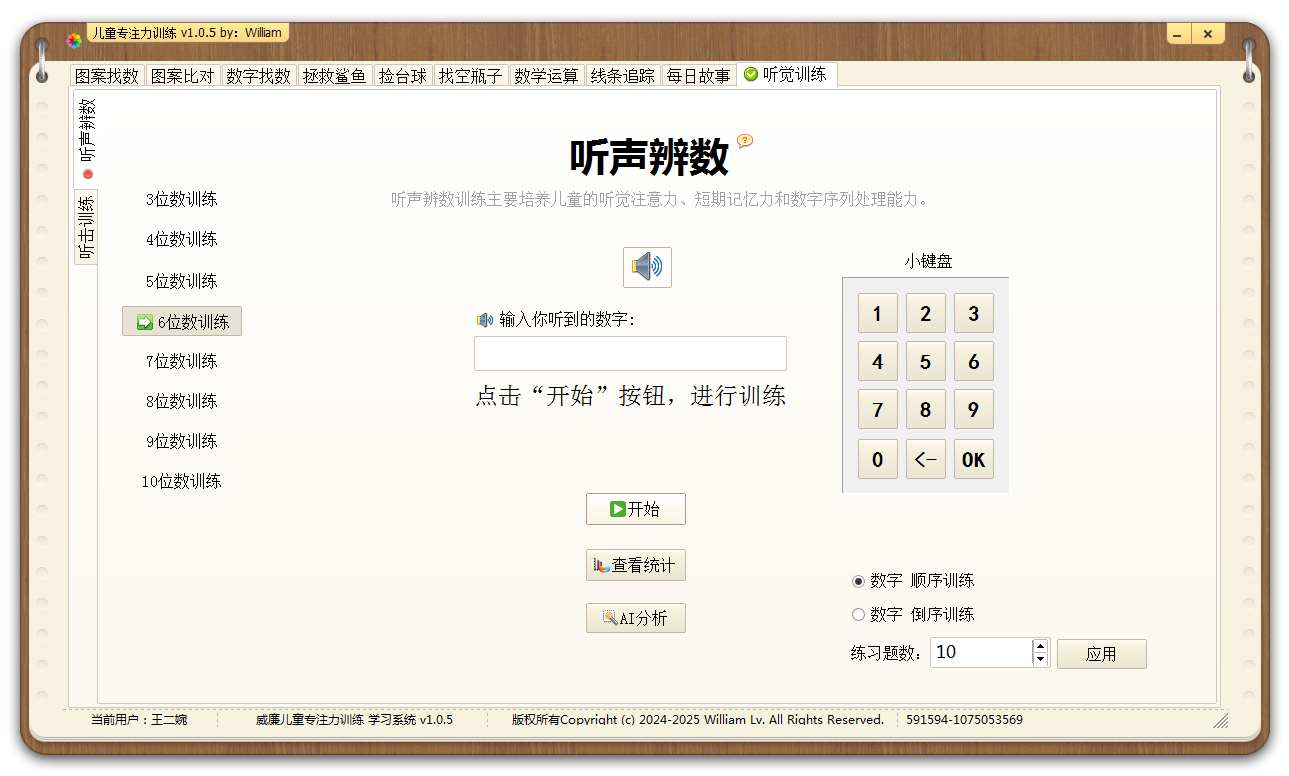
Task: Switch to the 数字找数 tab
Action: click(258, 76)
